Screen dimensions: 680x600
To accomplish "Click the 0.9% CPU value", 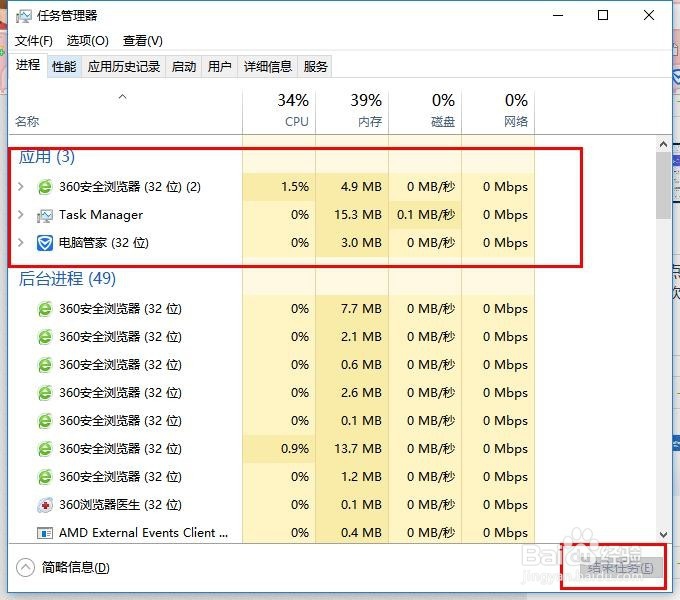I will (x=295, y=449).
